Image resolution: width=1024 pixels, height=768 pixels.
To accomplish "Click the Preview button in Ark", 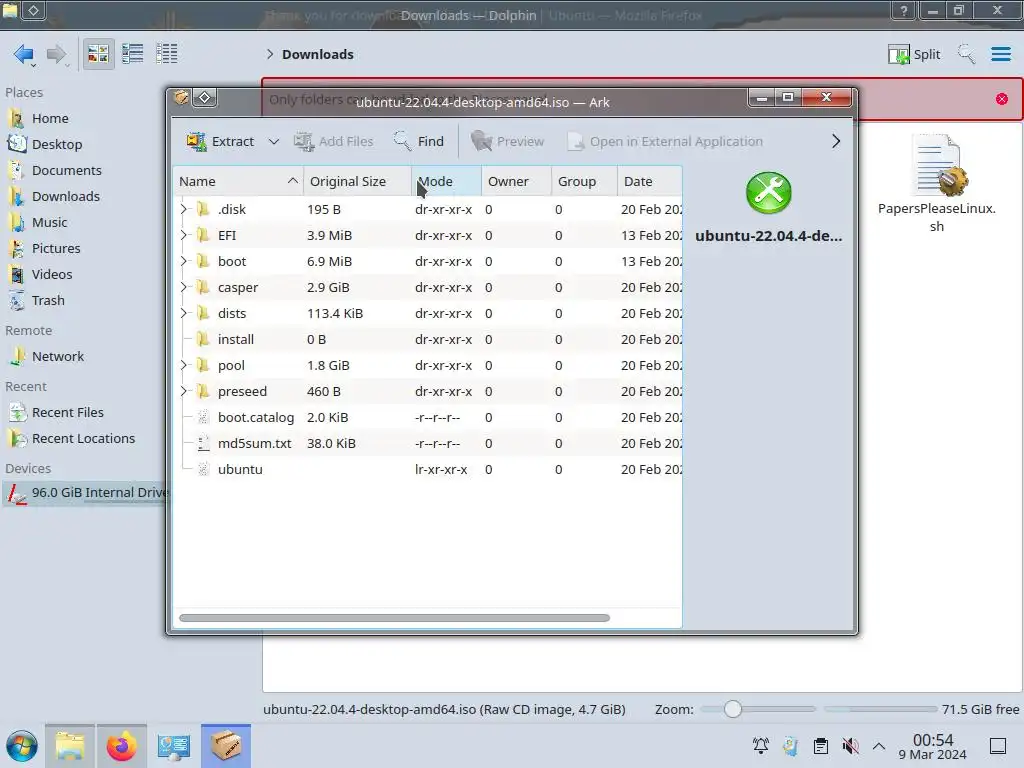I will pyautogui.click(x=507, y=141).
